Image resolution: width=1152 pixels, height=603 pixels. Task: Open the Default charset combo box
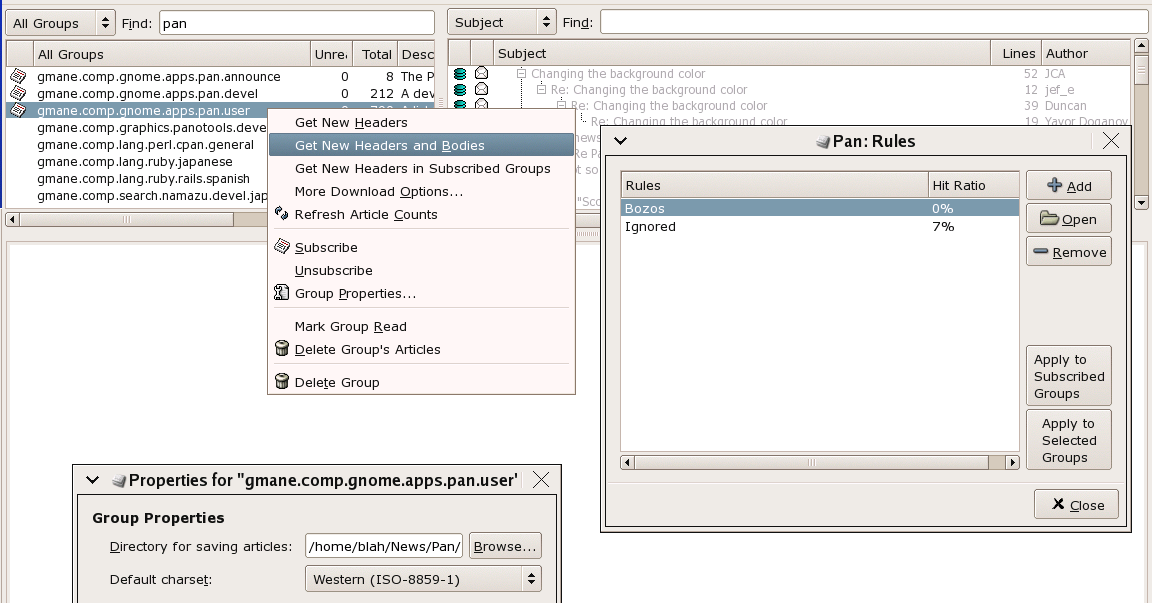click(423, 579)
